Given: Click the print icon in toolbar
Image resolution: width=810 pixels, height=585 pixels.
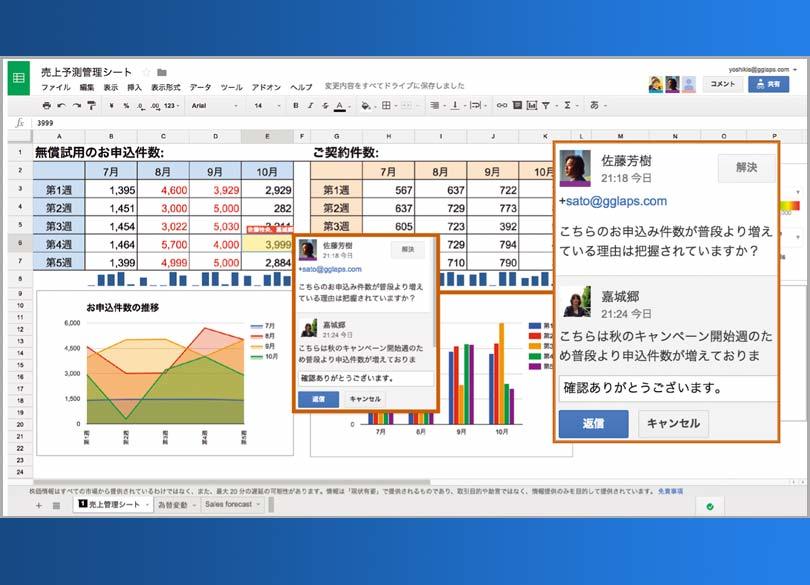Looking at the screenshot, I should point(46,105).
